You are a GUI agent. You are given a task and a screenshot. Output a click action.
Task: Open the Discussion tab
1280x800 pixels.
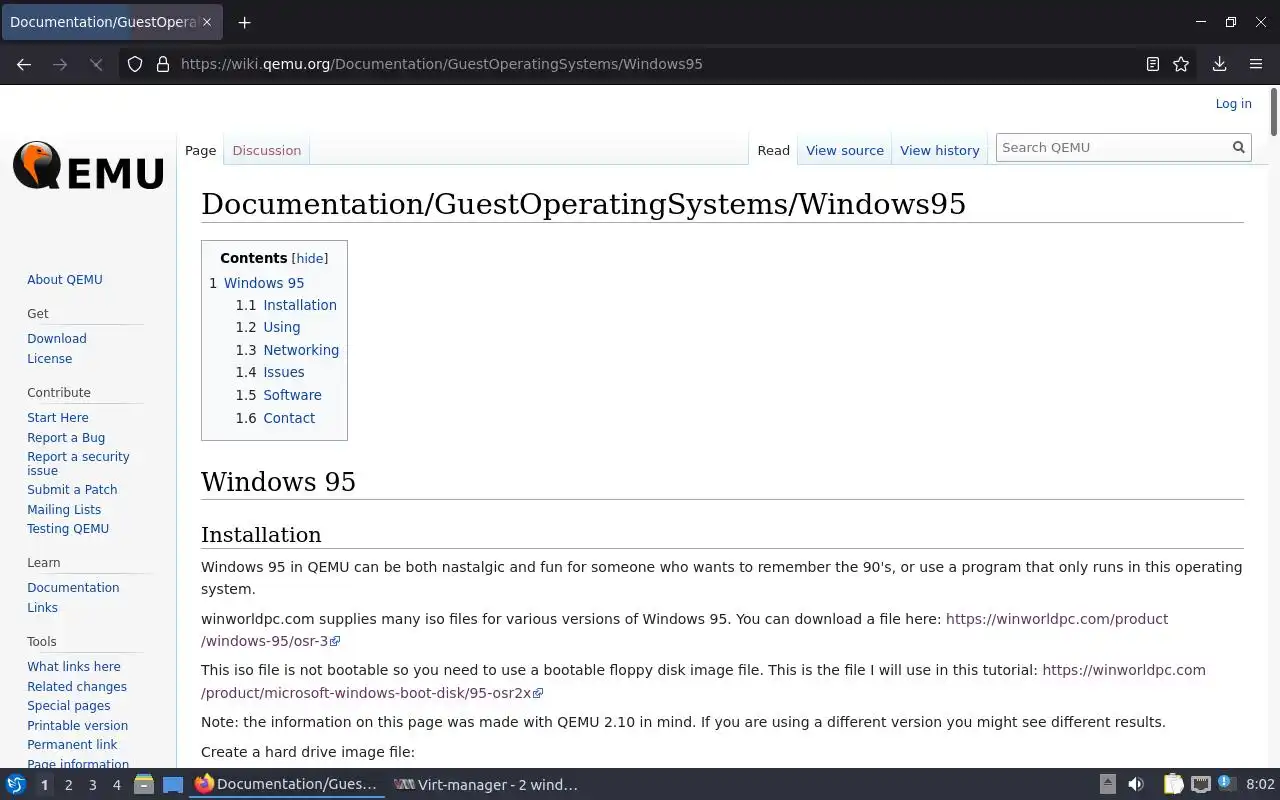click(266, 150)
